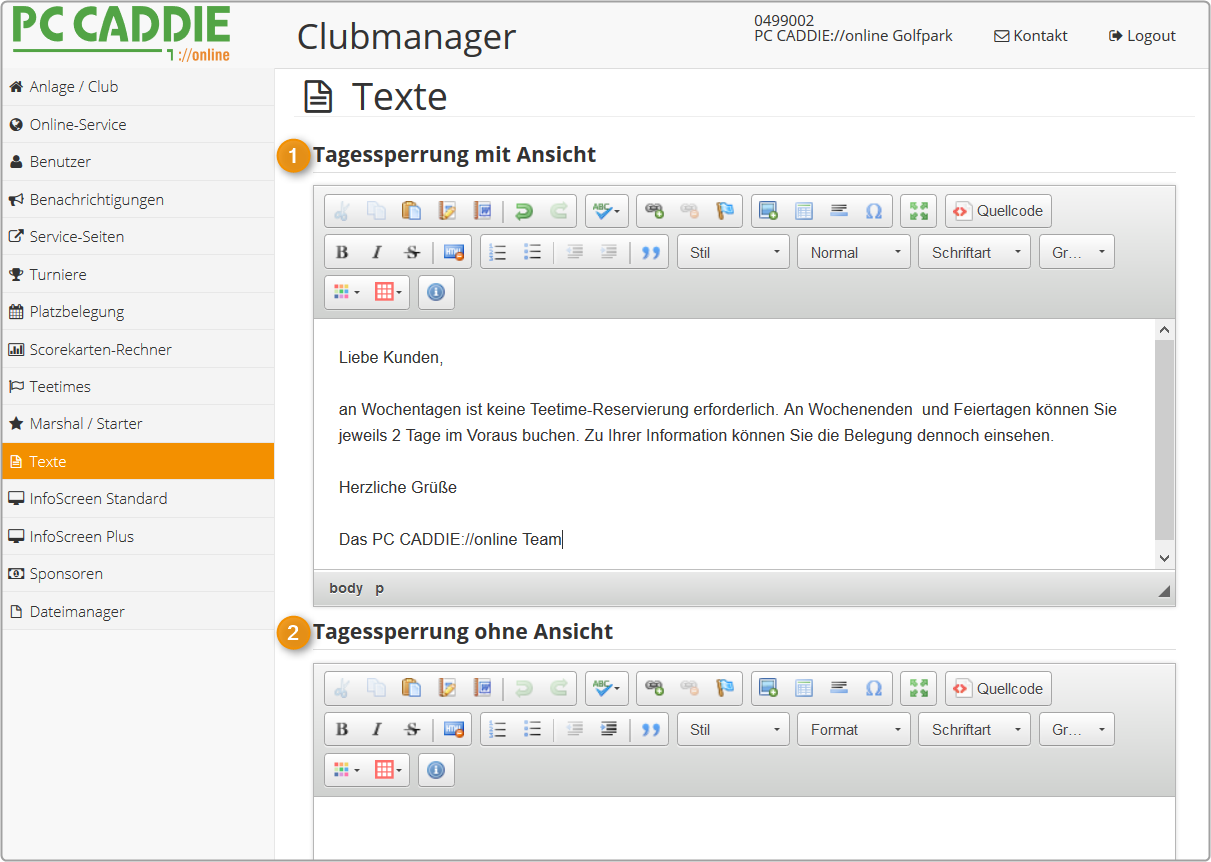The height and width of the screenshot is (862, 1211).
Task: Insert anchor flag in mit Ansicht editor
Action: coord(724,211)
